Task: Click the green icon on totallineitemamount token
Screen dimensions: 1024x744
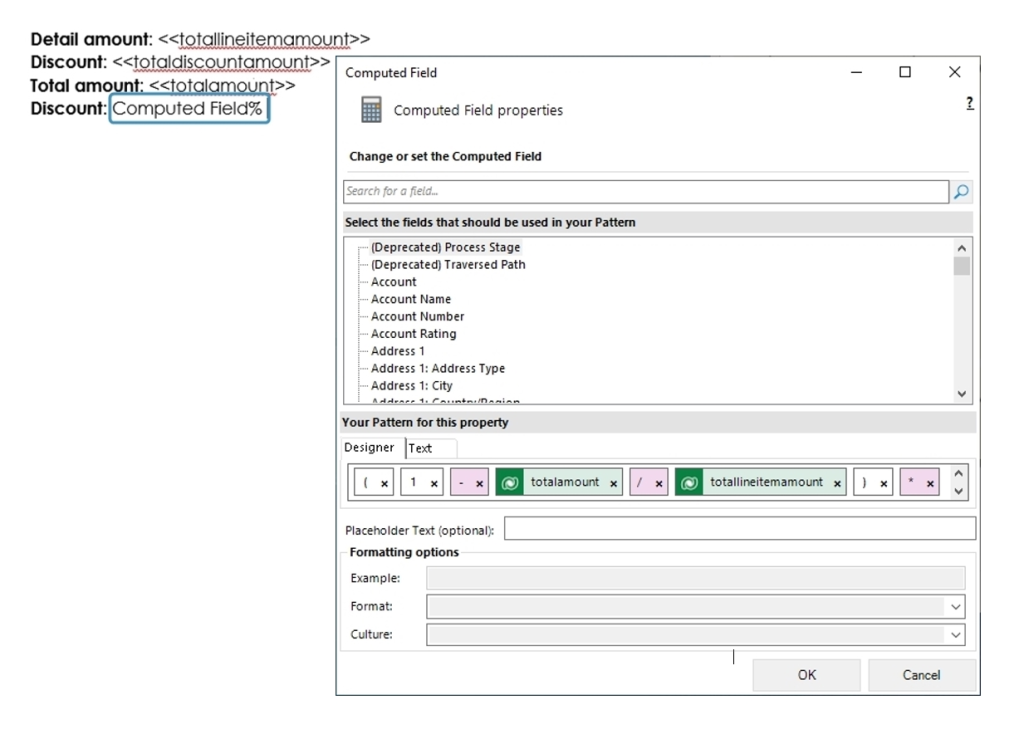Action: 689,483
